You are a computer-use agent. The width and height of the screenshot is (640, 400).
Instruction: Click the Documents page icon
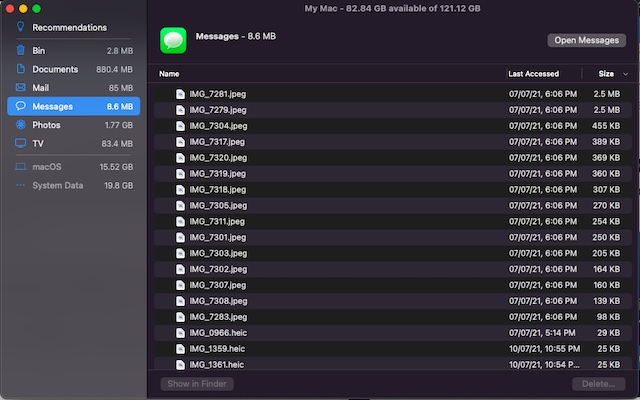[20, 69]
